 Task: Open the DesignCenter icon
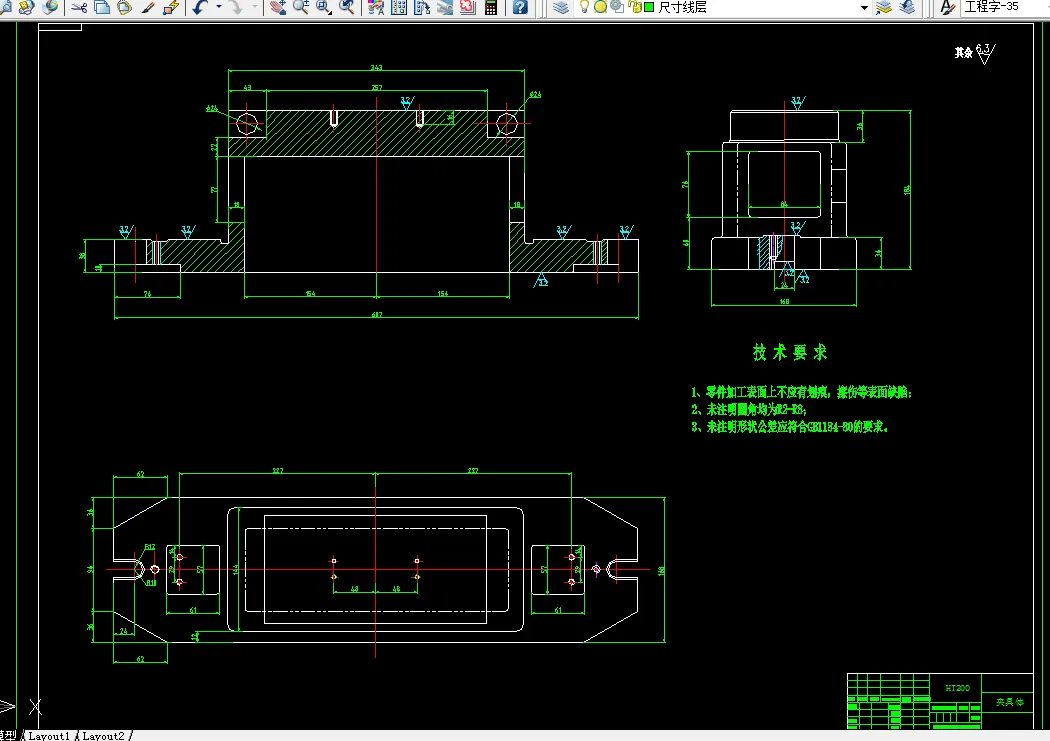(x=399, y=7)
